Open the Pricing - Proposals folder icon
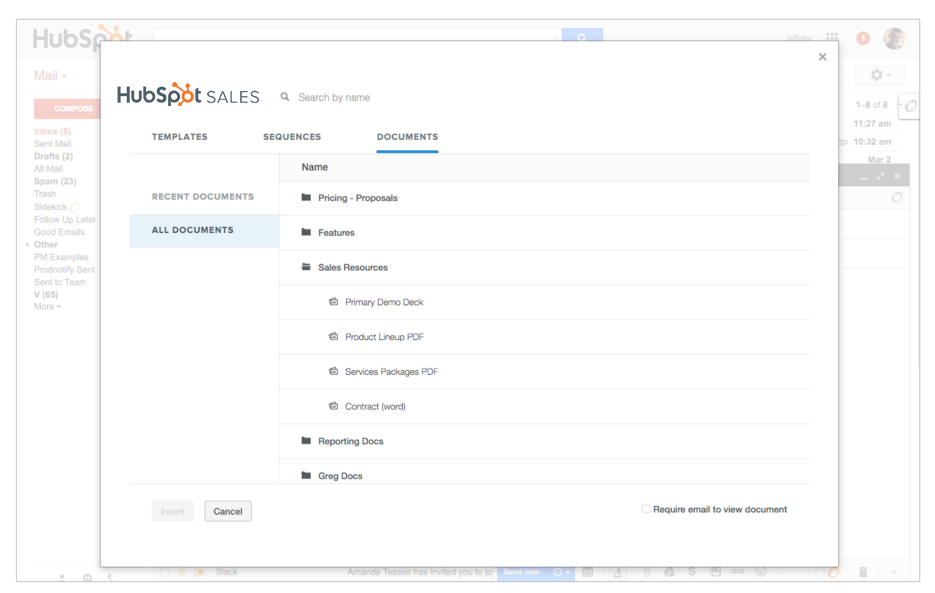Image resolution: width=935 pixels, height=593 pixels. pyautogui.click(x=306, y=197)
